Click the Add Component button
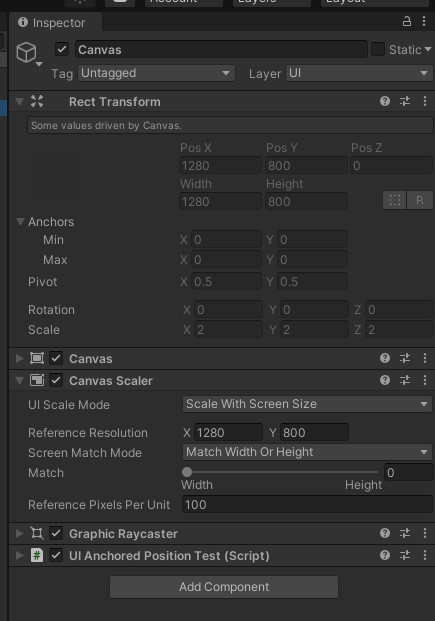 224,587
